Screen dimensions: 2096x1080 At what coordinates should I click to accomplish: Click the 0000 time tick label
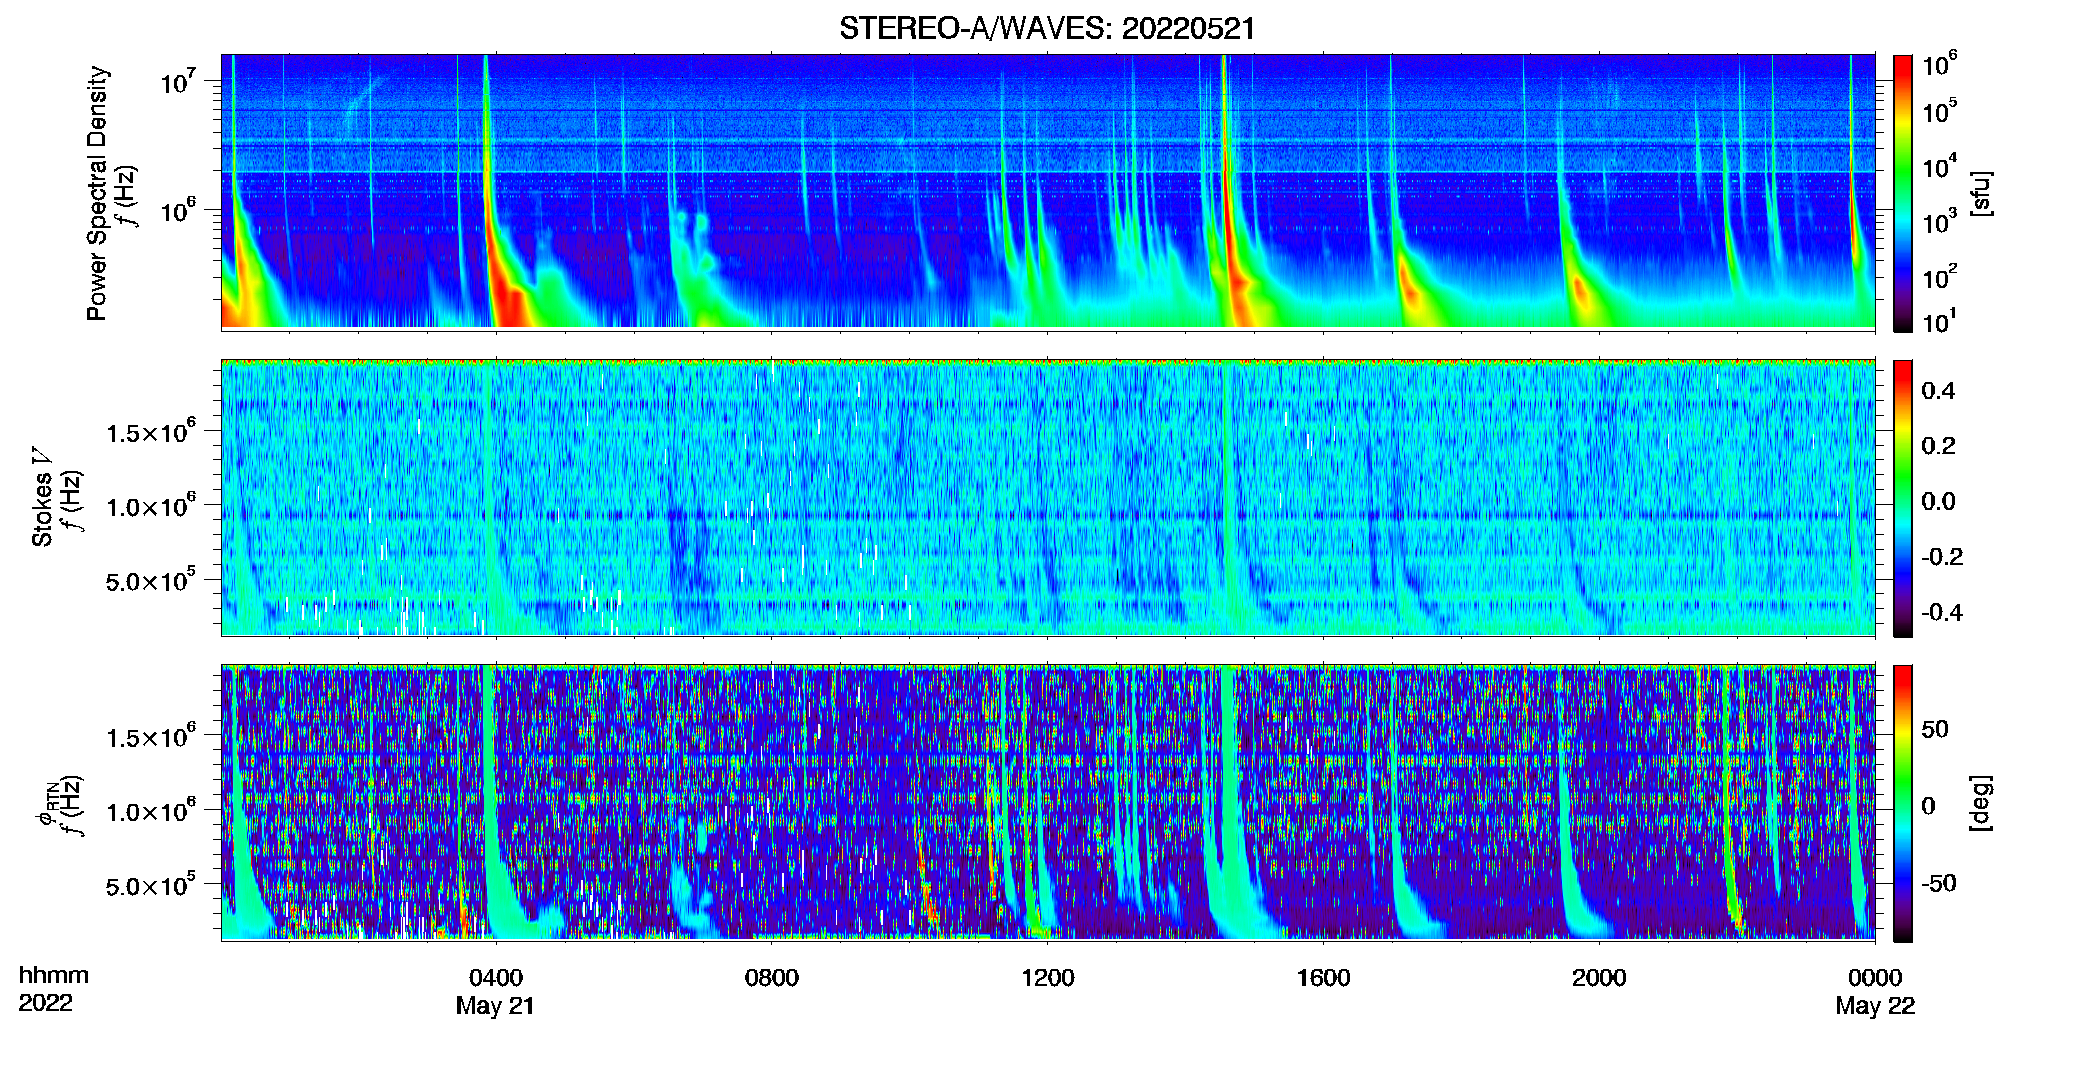point(1875,977)
